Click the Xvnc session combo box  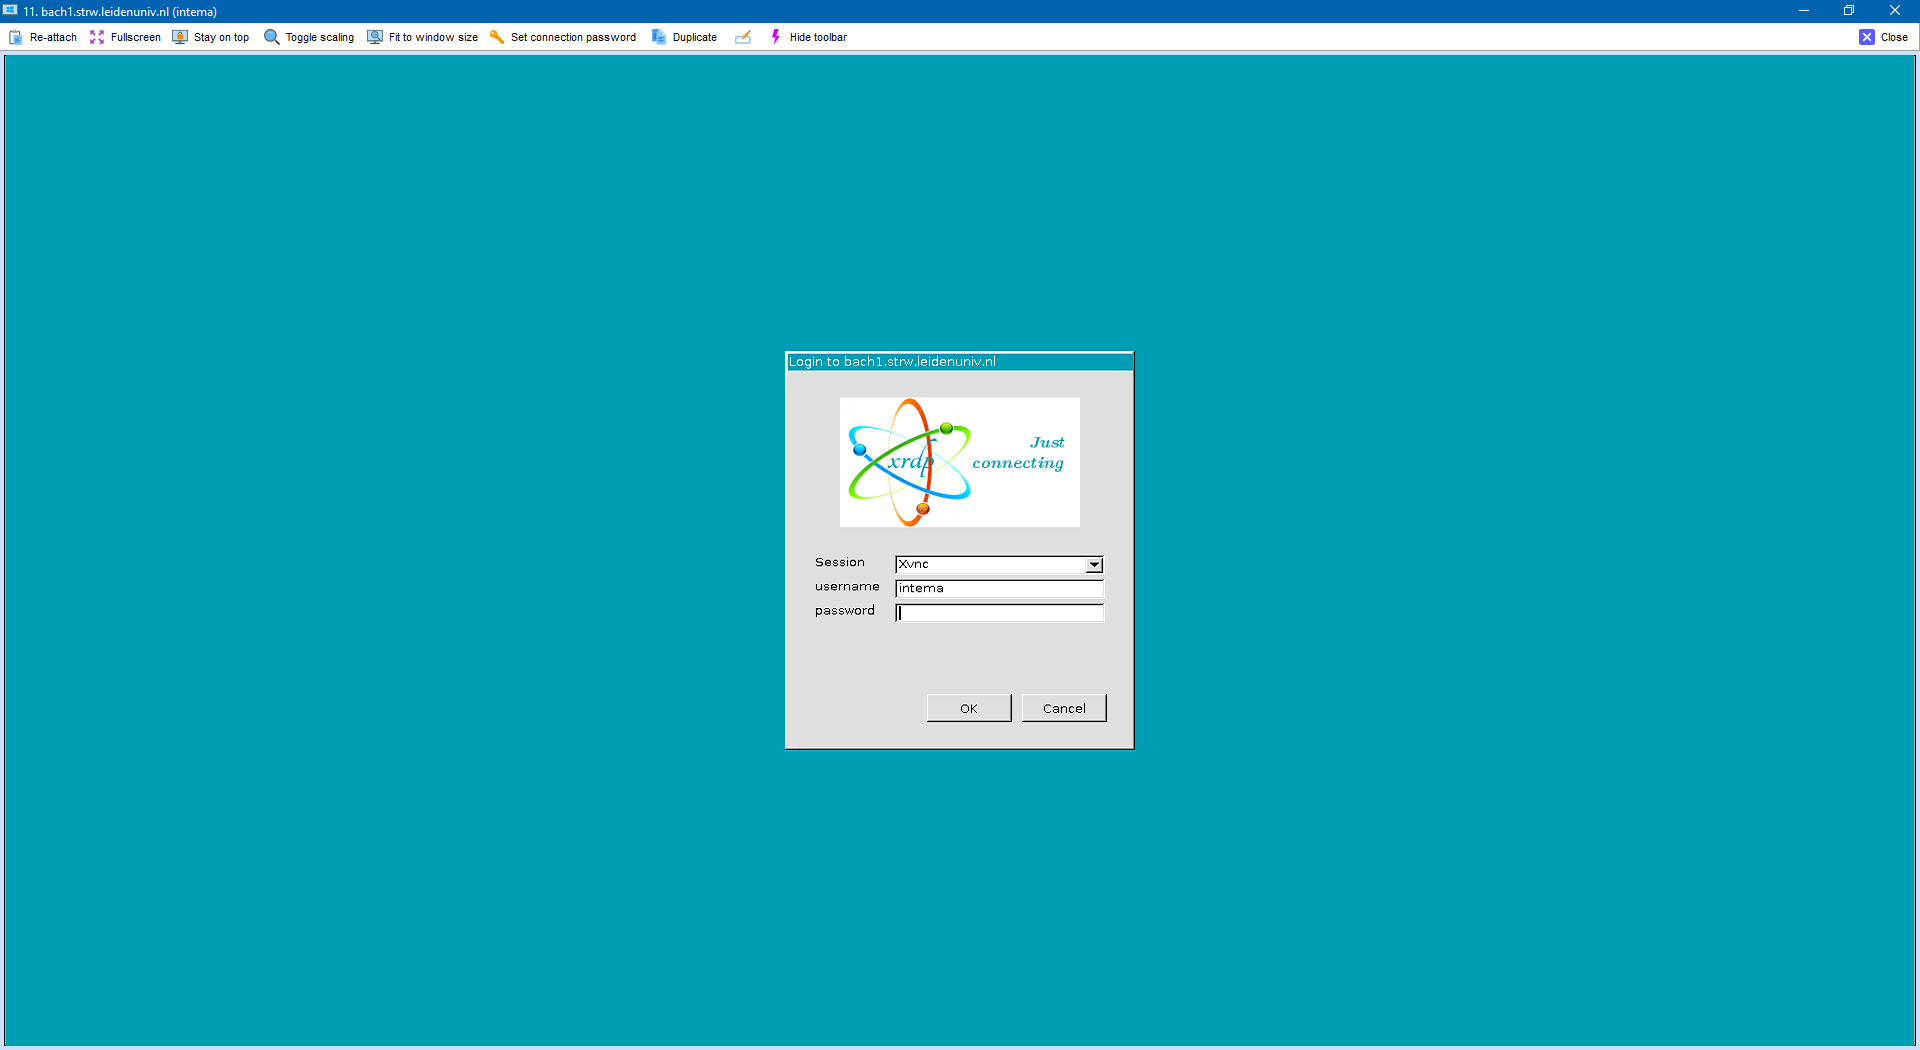990,565
